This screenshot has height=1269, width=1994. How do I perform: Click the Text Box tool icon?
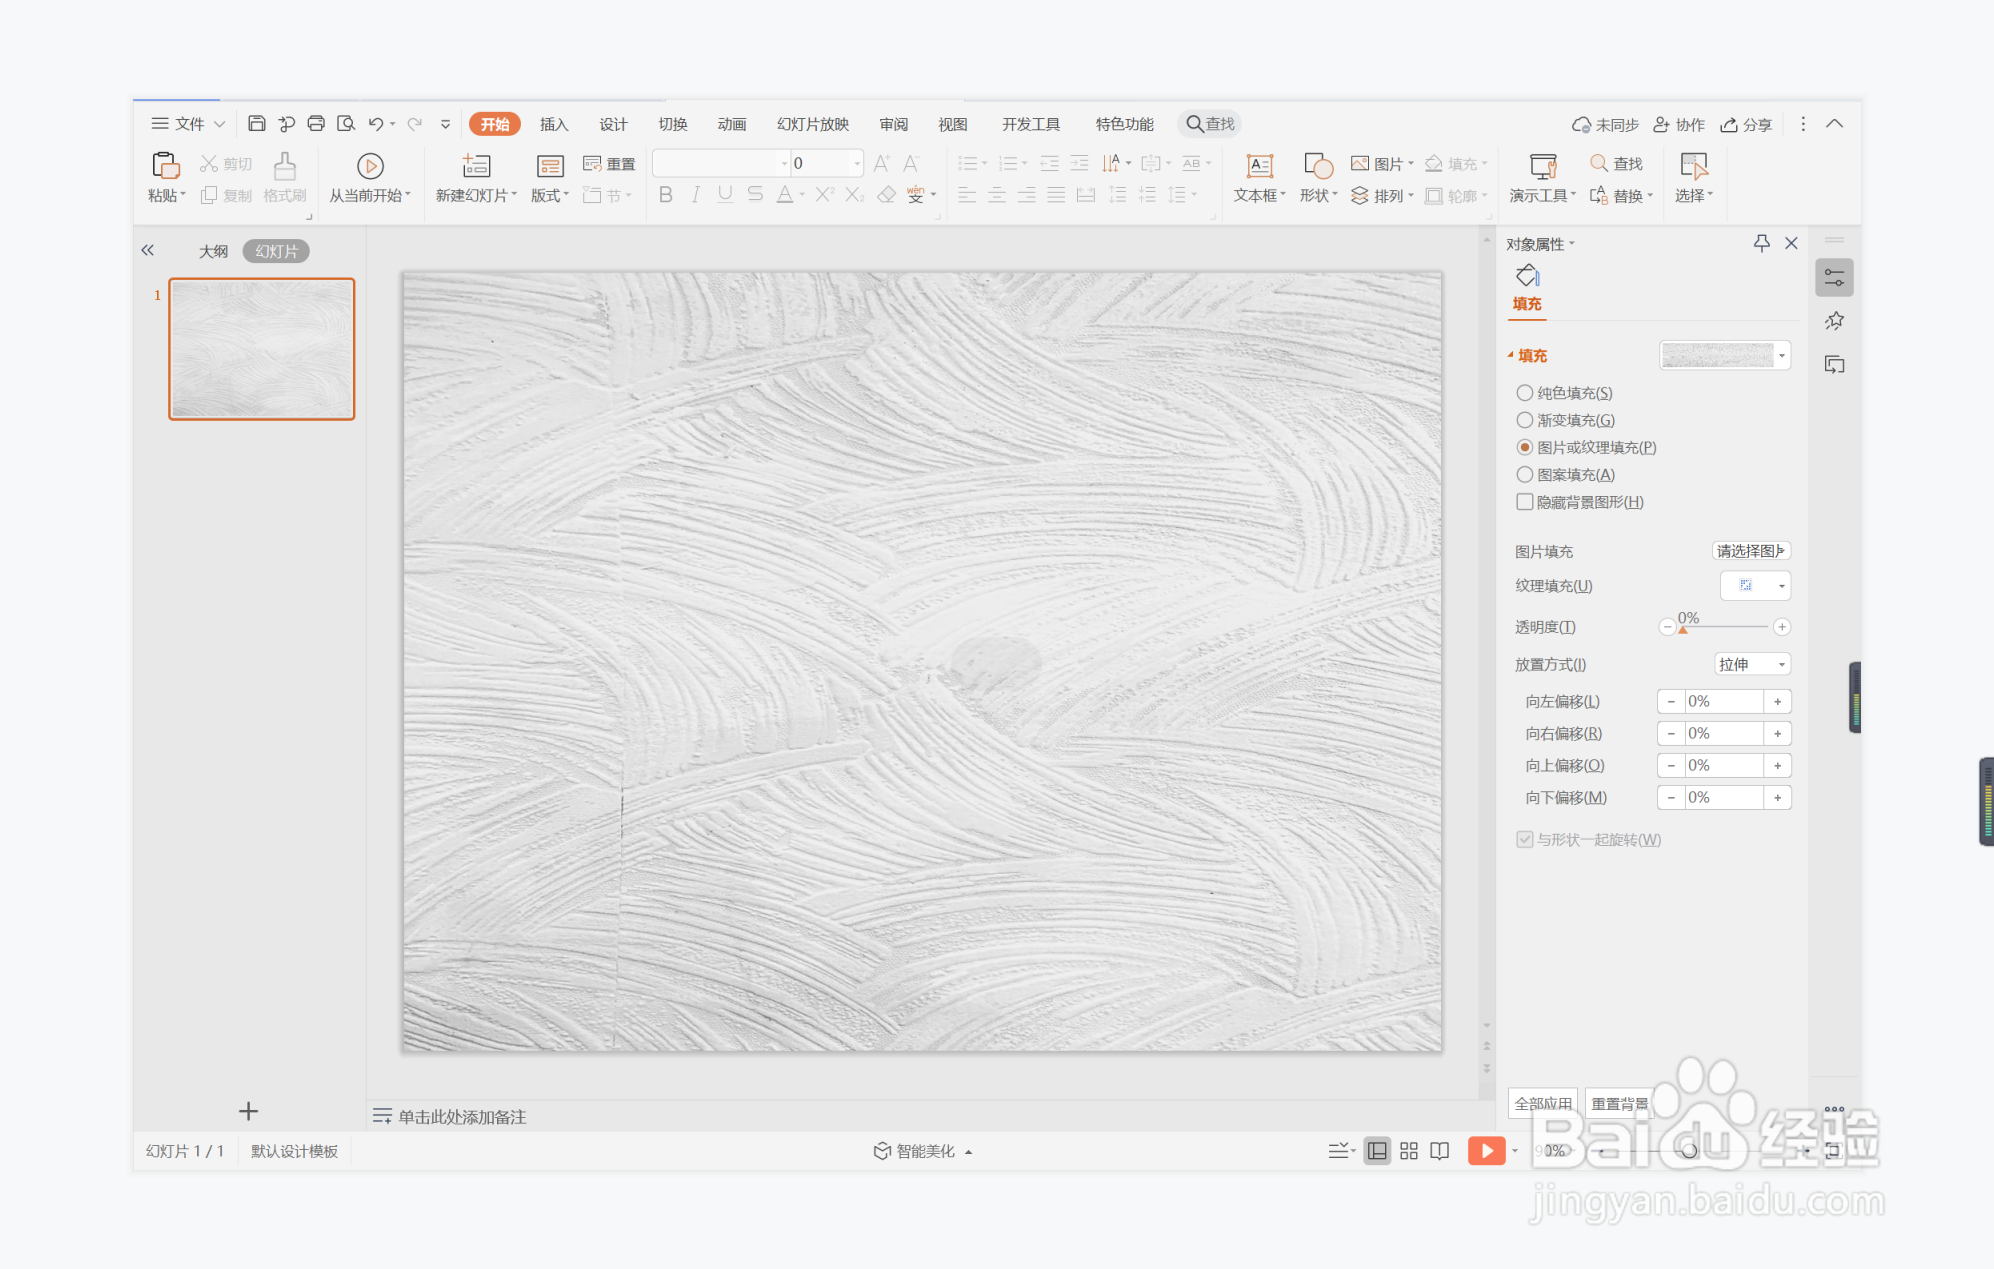click(1259, 166)
